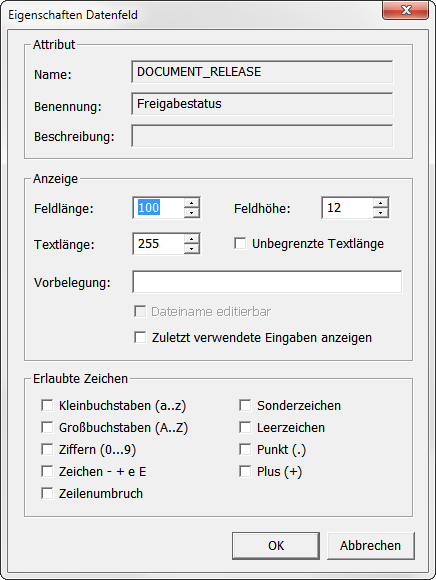This screenshot has height=580, width=436.
Task: Increase Feldlänge with the up arrow
Action: [192, 203]
